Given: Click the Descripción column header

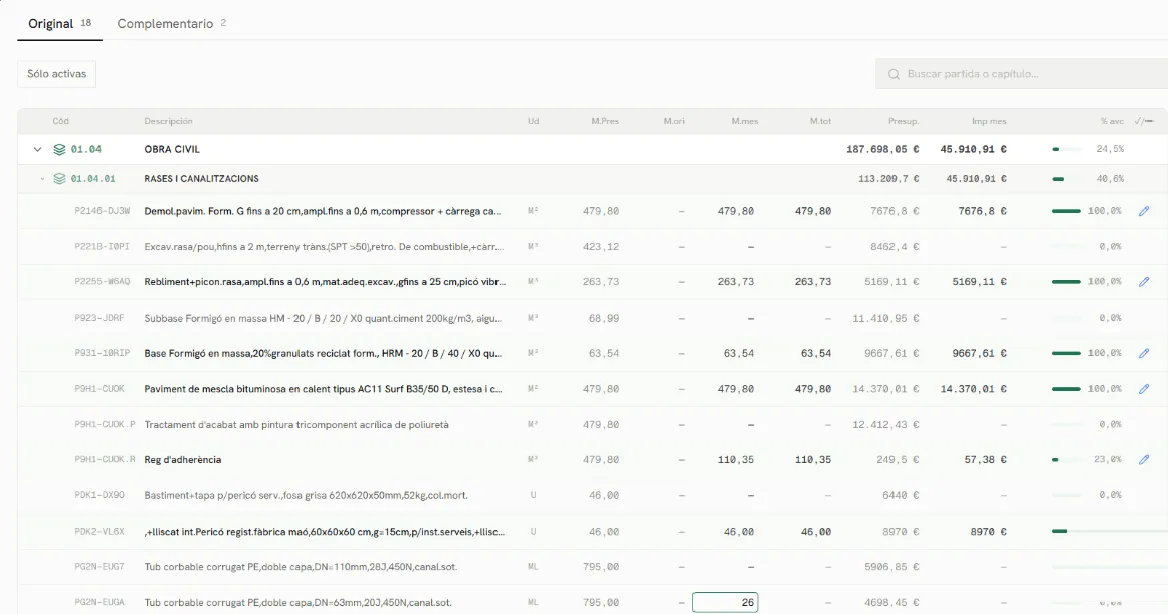Looking at the screenshot, I should click(x=168, y=121).
